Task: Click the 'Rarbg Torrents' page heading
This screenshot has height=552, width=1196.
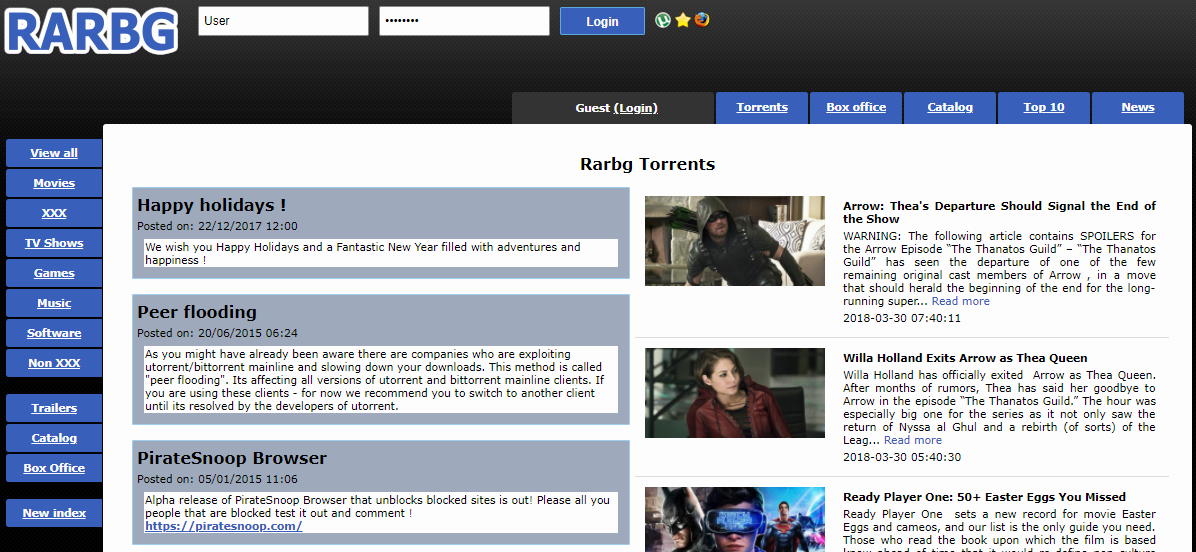Action: tap(648, 164)
